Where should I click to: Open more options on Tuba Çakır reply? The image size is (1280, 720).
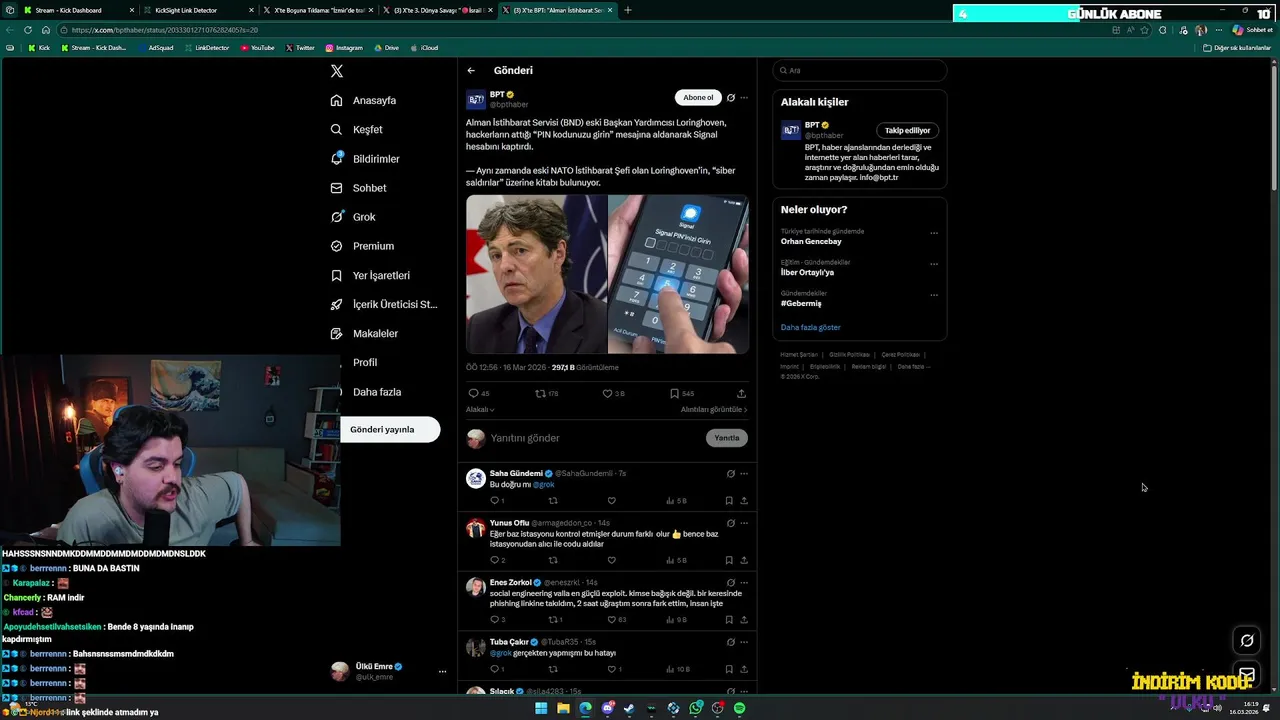tap(743, 642)
